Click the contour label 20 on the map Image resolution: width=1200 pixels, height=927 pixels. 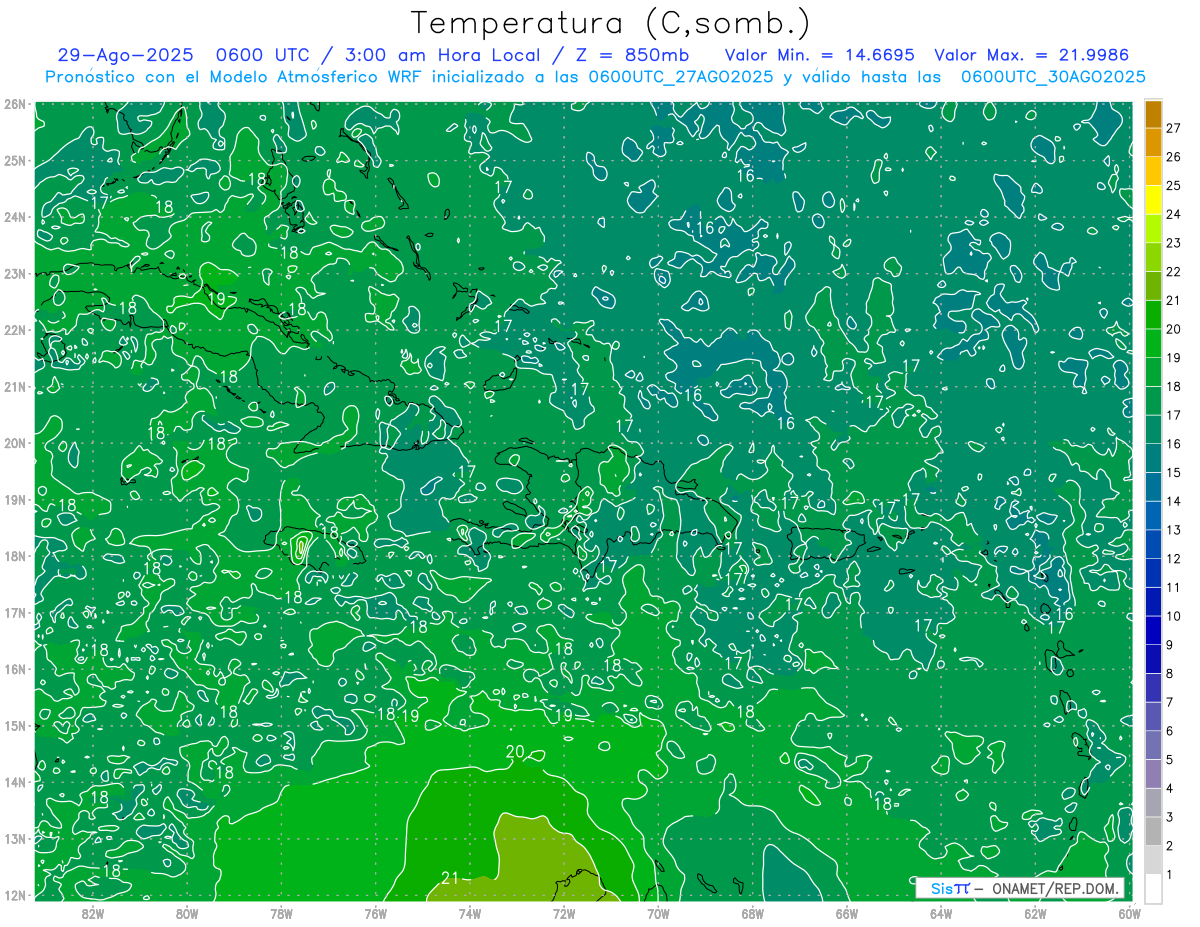click(516, 752)
